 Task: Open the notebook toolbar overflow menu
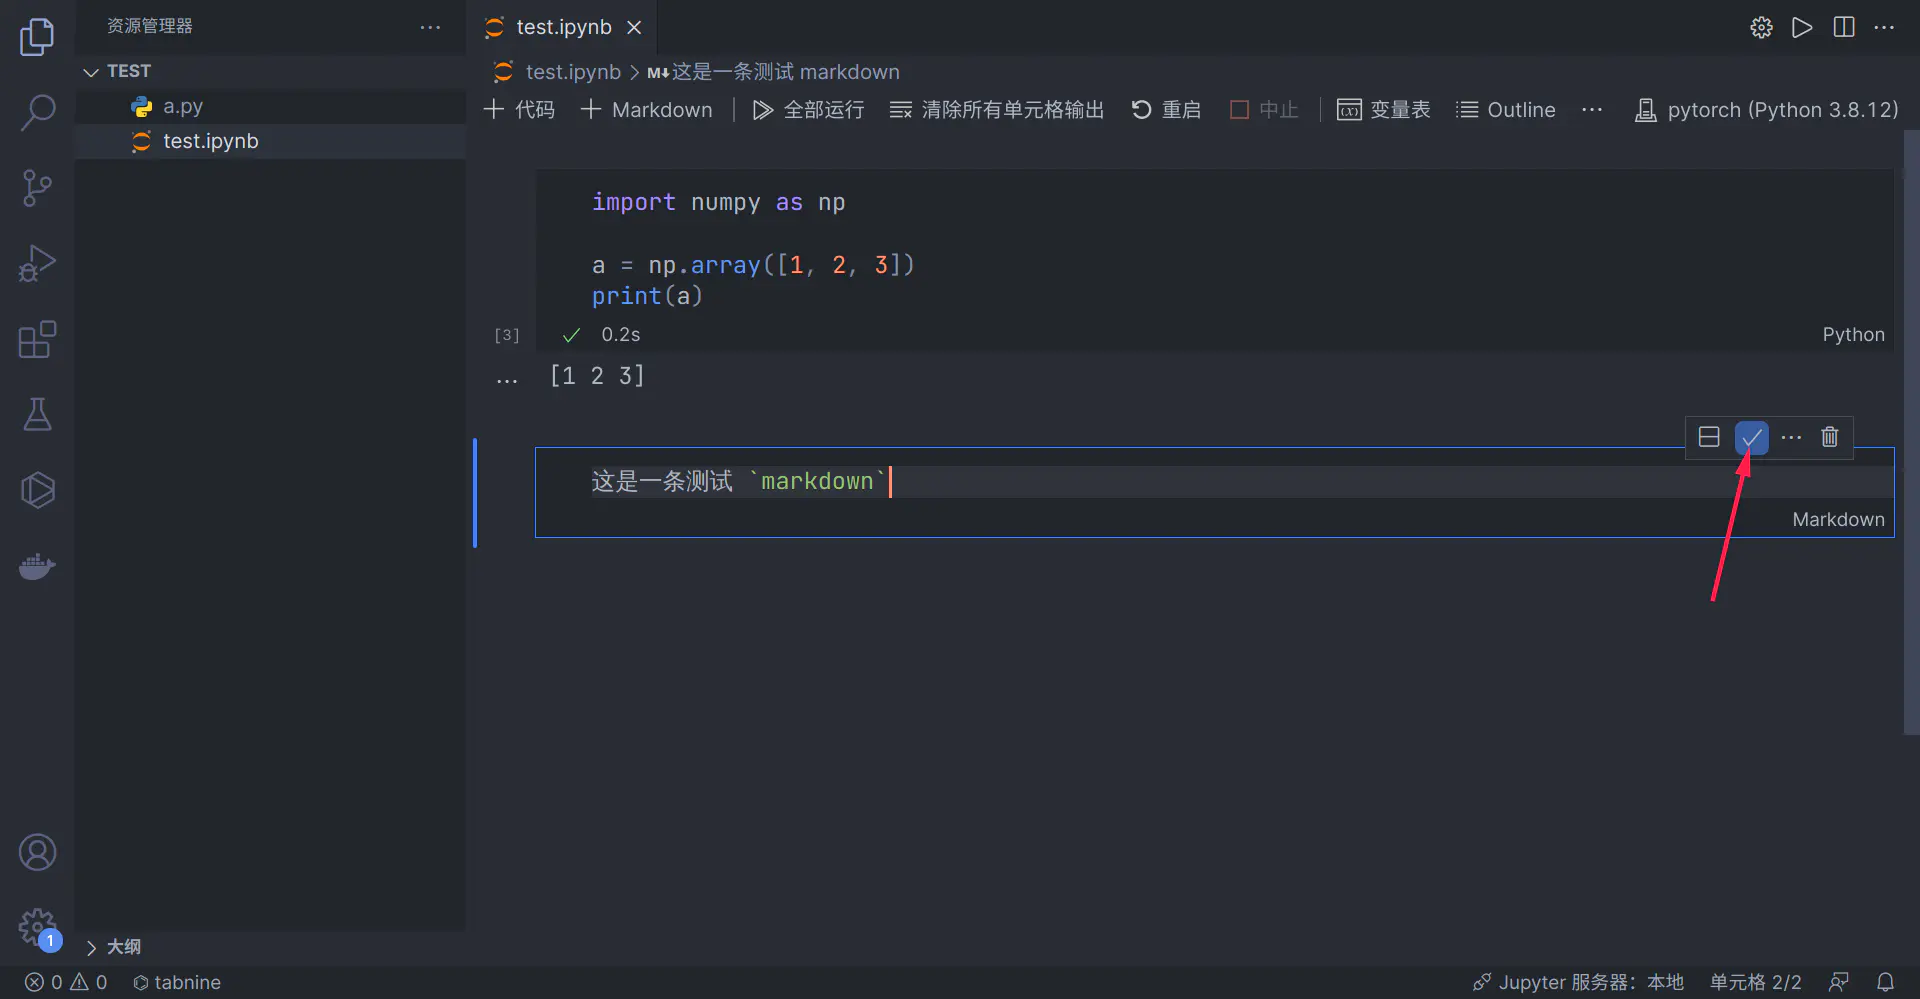(1592, 110)
